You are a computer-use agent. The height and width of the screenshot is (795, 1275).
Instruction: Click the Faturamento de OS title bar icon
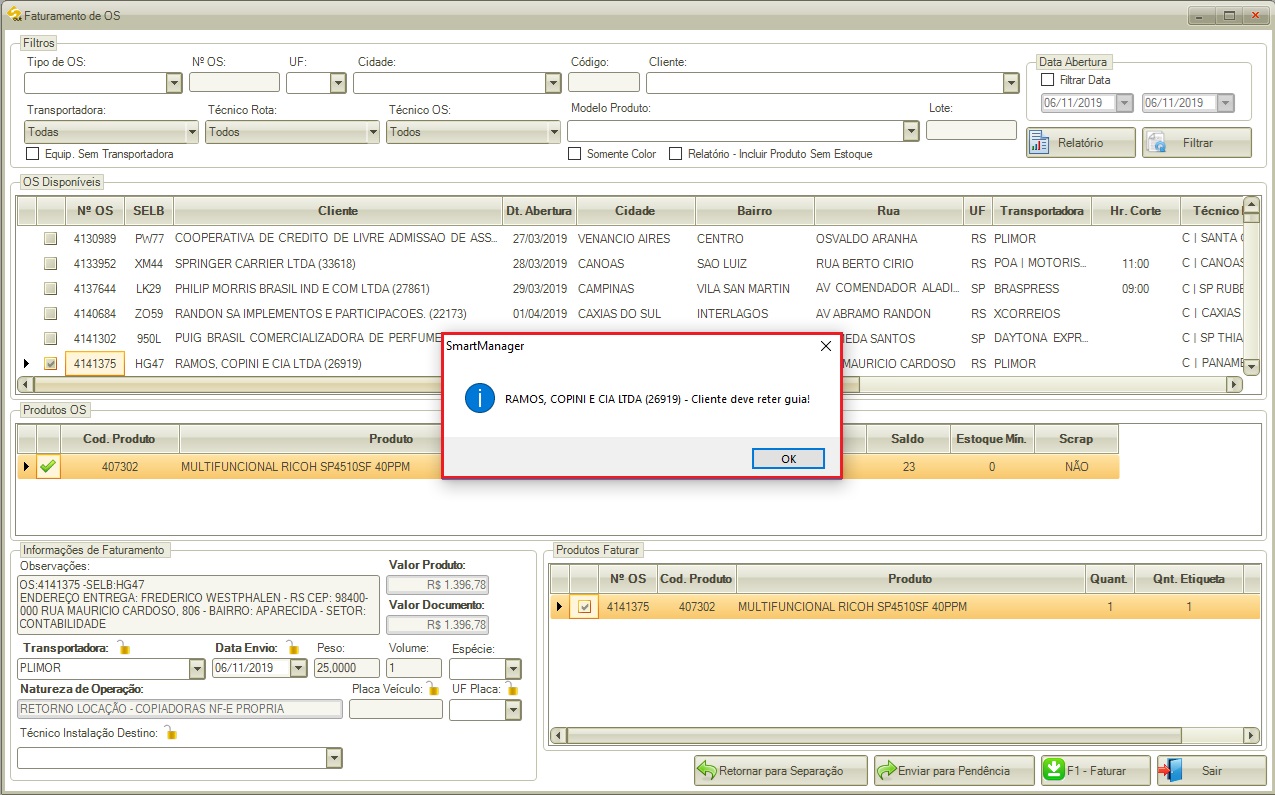(x=14, y=16)
